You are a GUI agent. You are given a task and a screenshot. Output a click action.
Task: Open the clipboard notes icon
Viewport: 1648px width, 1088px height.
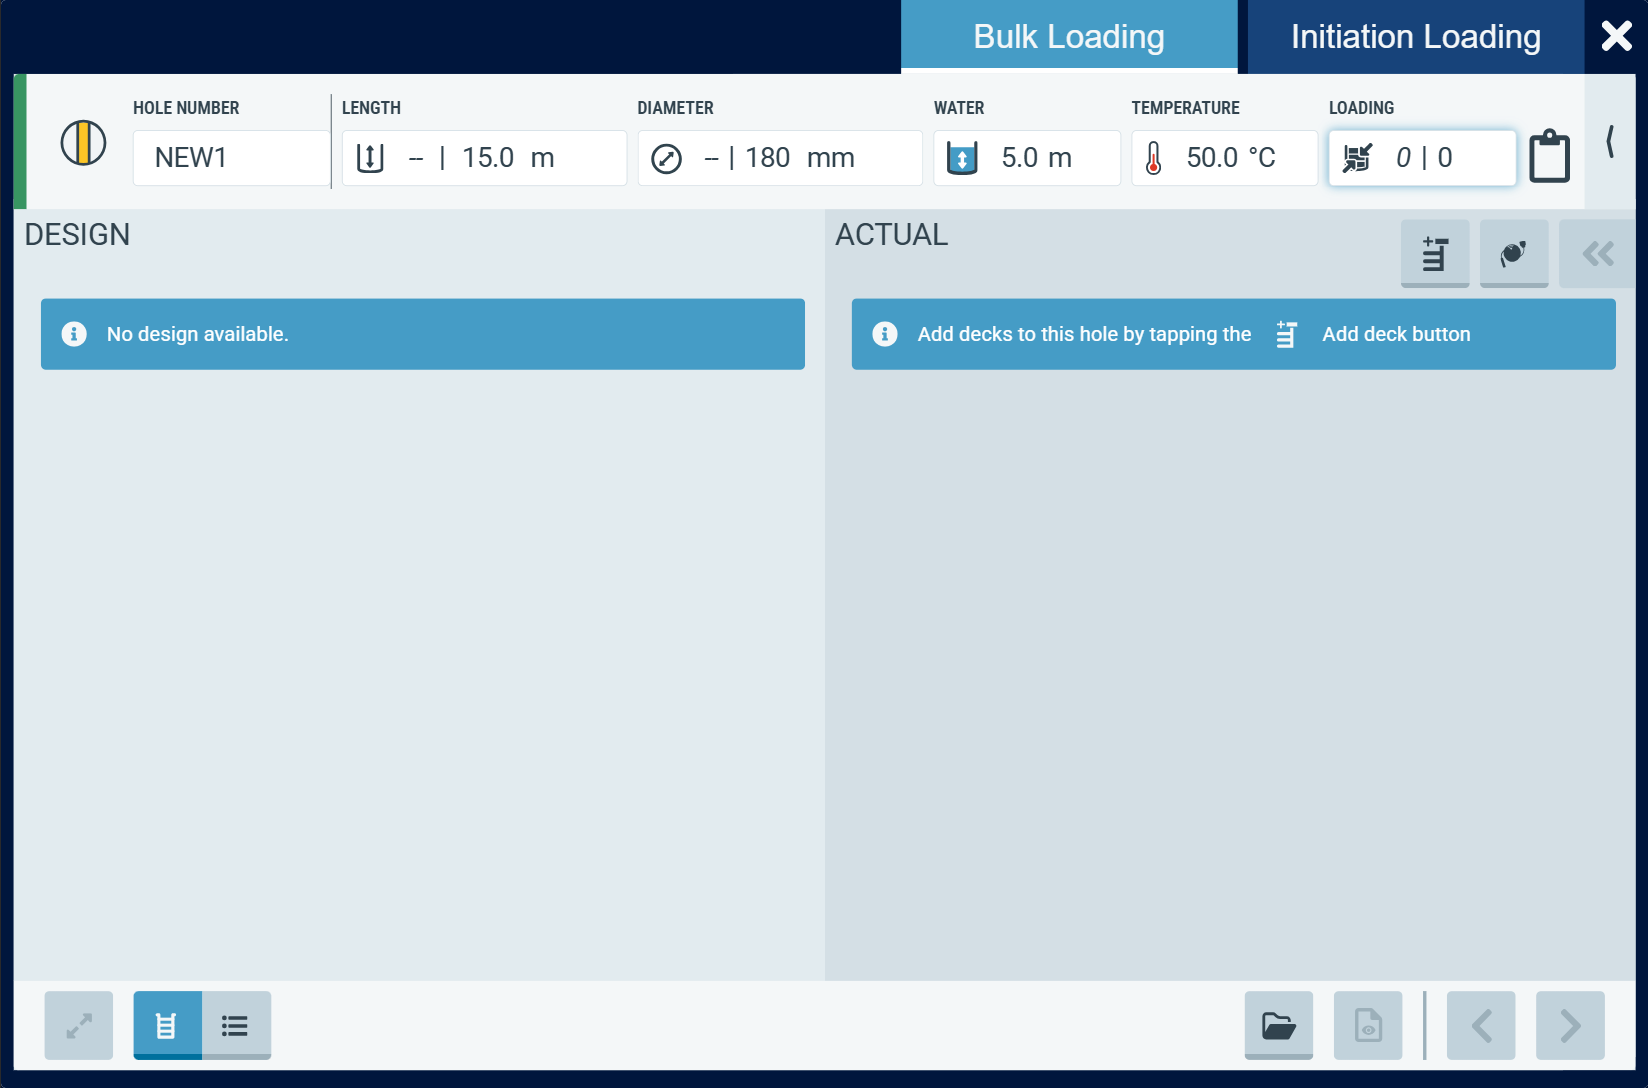[x=1550, y=156]
